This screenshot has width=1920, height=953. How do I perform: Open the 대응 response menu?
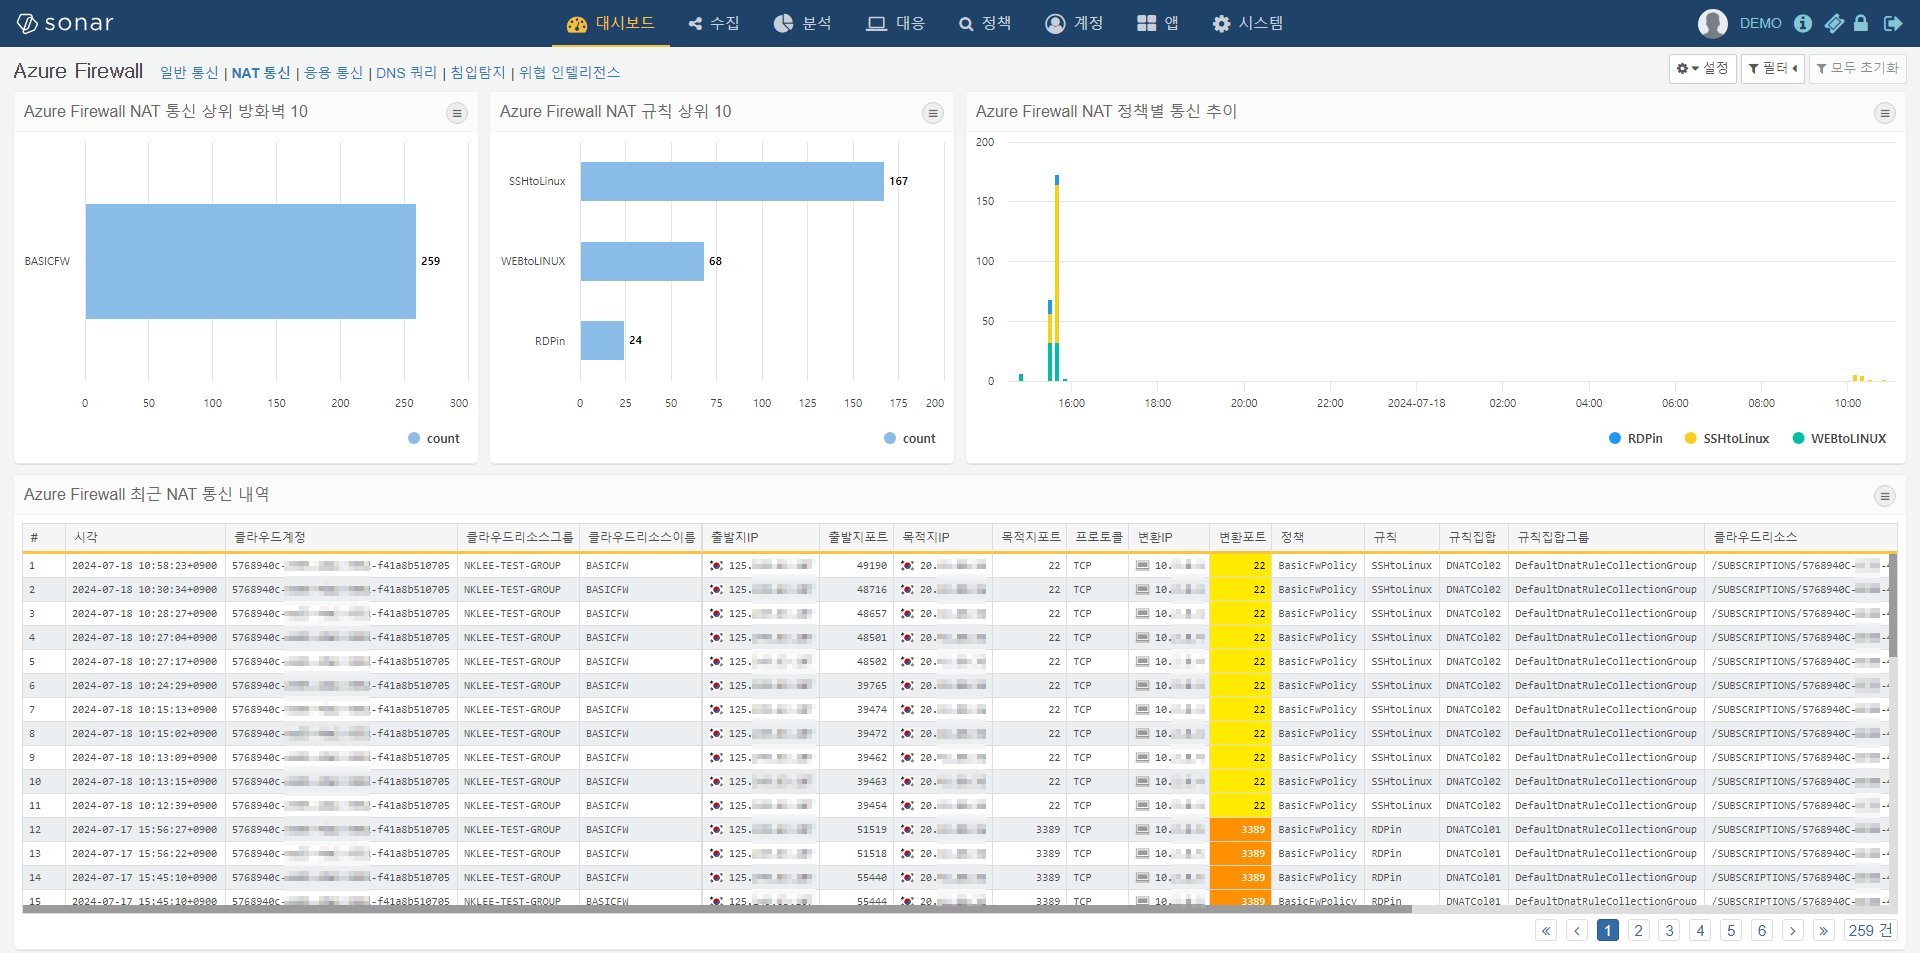pos(895,23)
